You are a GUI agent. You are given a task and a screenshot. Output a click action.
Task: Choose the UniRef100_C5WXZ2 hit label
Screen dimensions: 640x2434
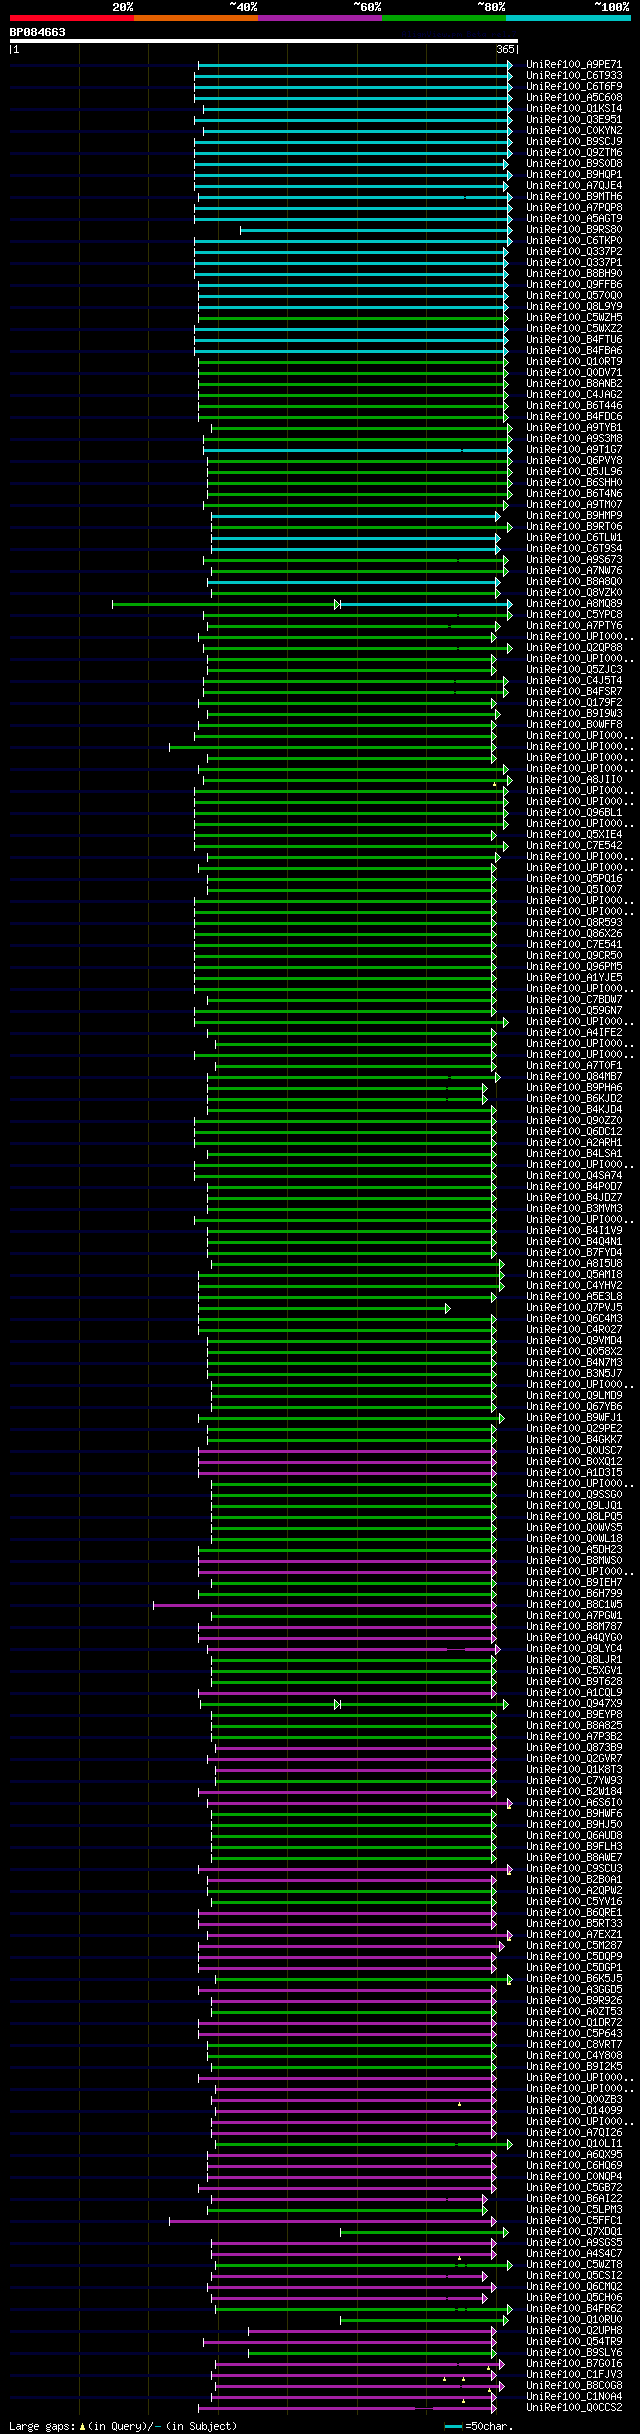[574, 329]
